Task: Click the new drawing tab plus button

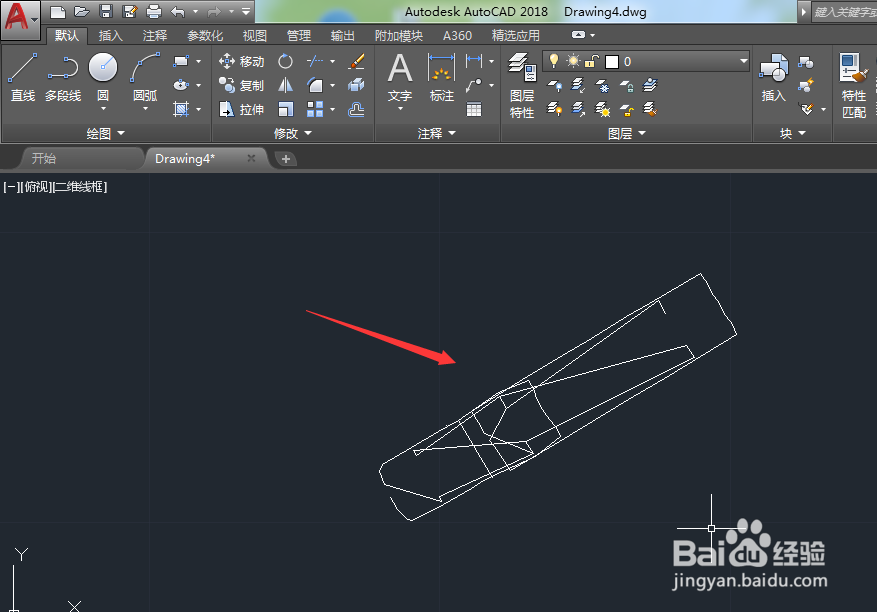Action: coord(286,159)
